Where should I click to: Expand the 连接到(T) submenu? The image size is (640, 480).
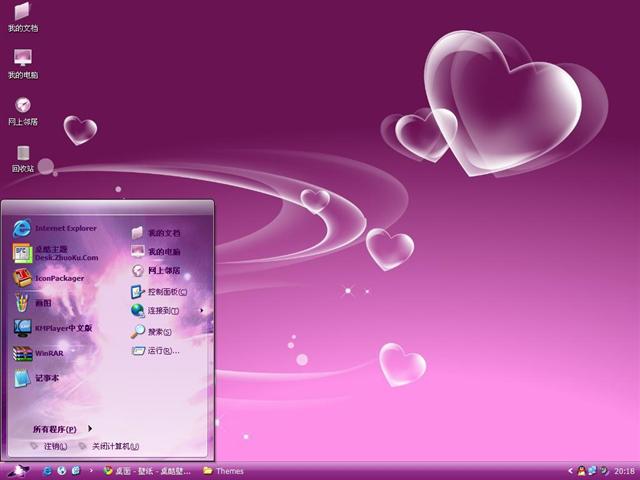[x=165, y=311]
